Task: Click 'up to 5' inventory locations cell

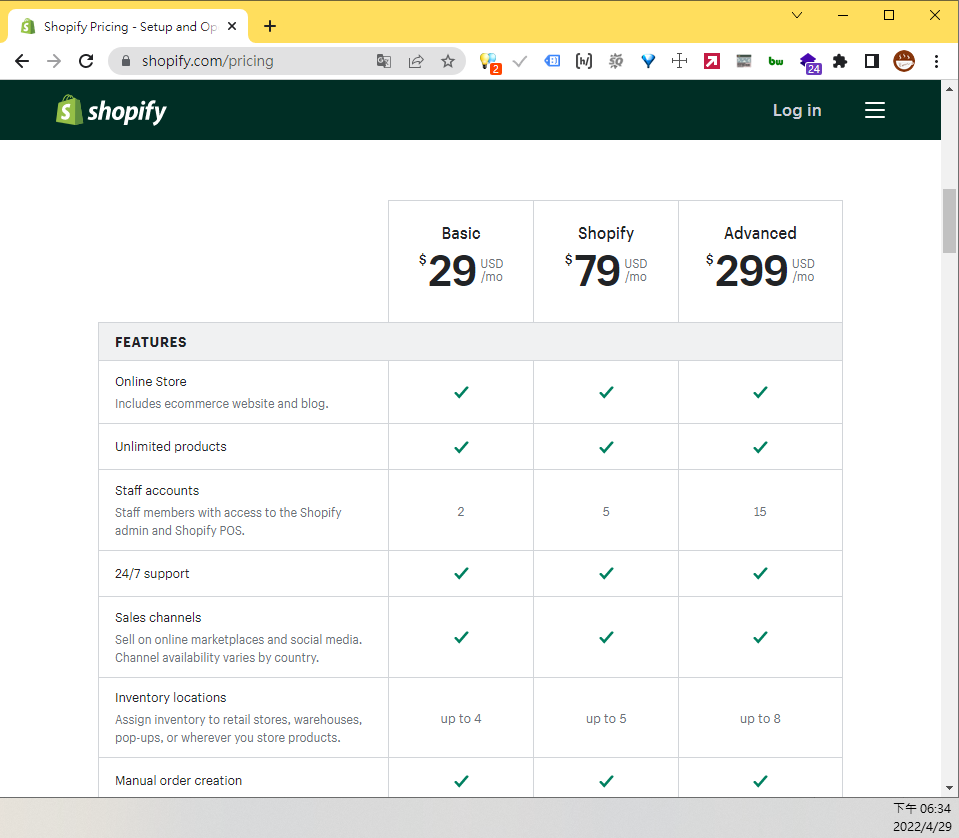Action: tap(606, 719)
